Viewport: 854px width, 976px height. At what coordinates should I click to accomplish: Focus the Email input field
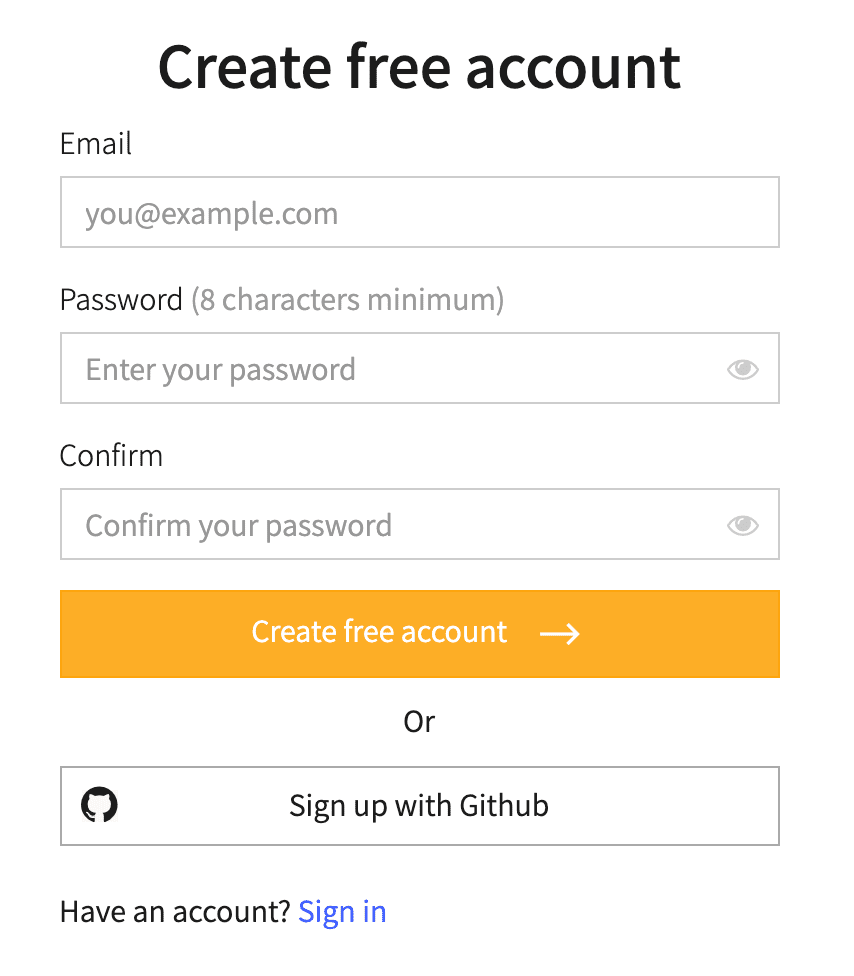[x=420, y=212]
